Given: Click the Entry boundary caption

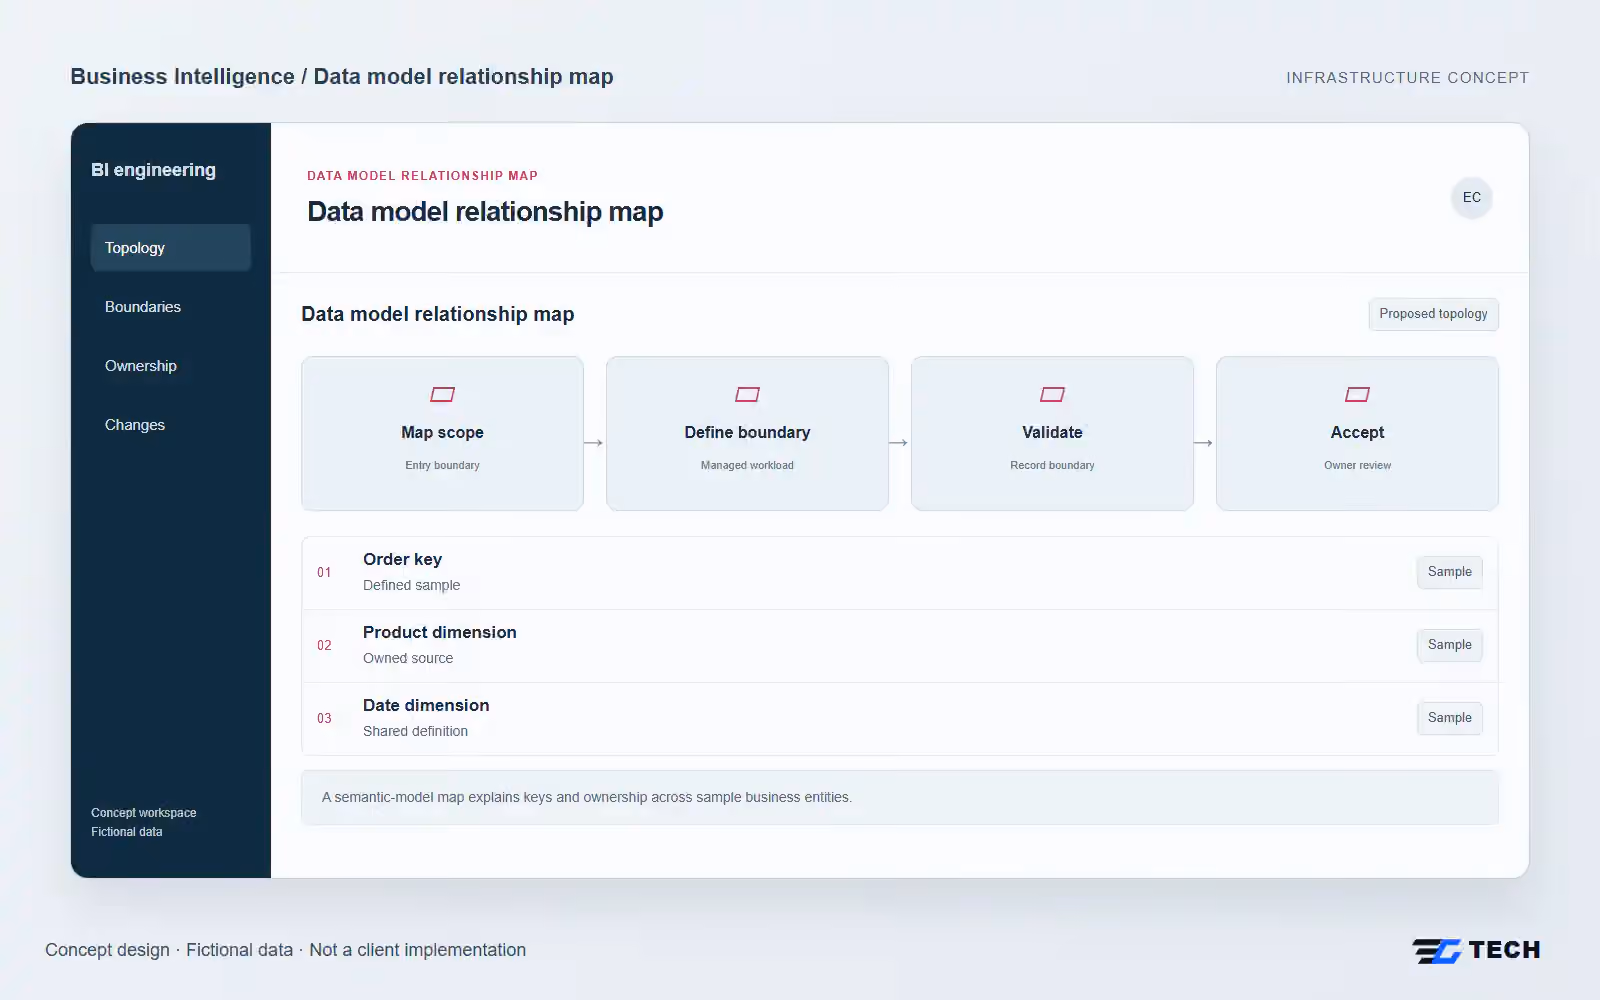Looking at the screenshot, I should [442, 465].
